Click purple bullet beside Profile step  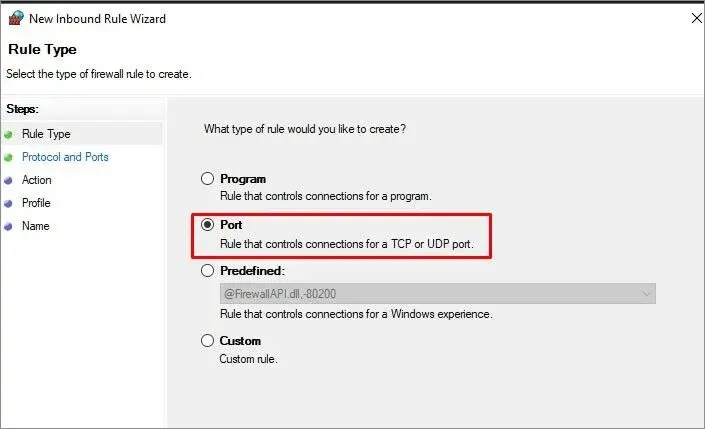(8, 203)
